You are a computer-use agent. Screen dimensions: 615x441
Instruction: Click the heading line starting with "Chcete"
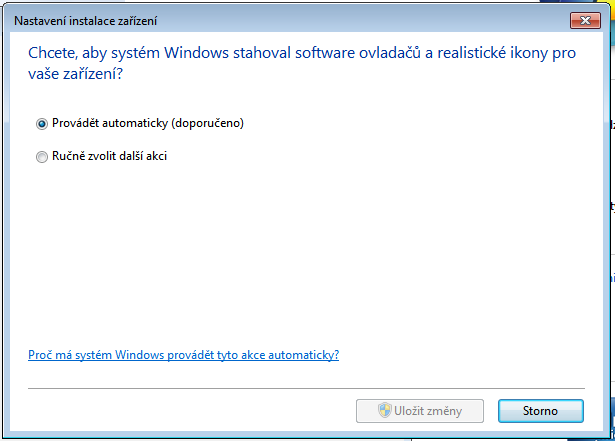coord(300,54)
